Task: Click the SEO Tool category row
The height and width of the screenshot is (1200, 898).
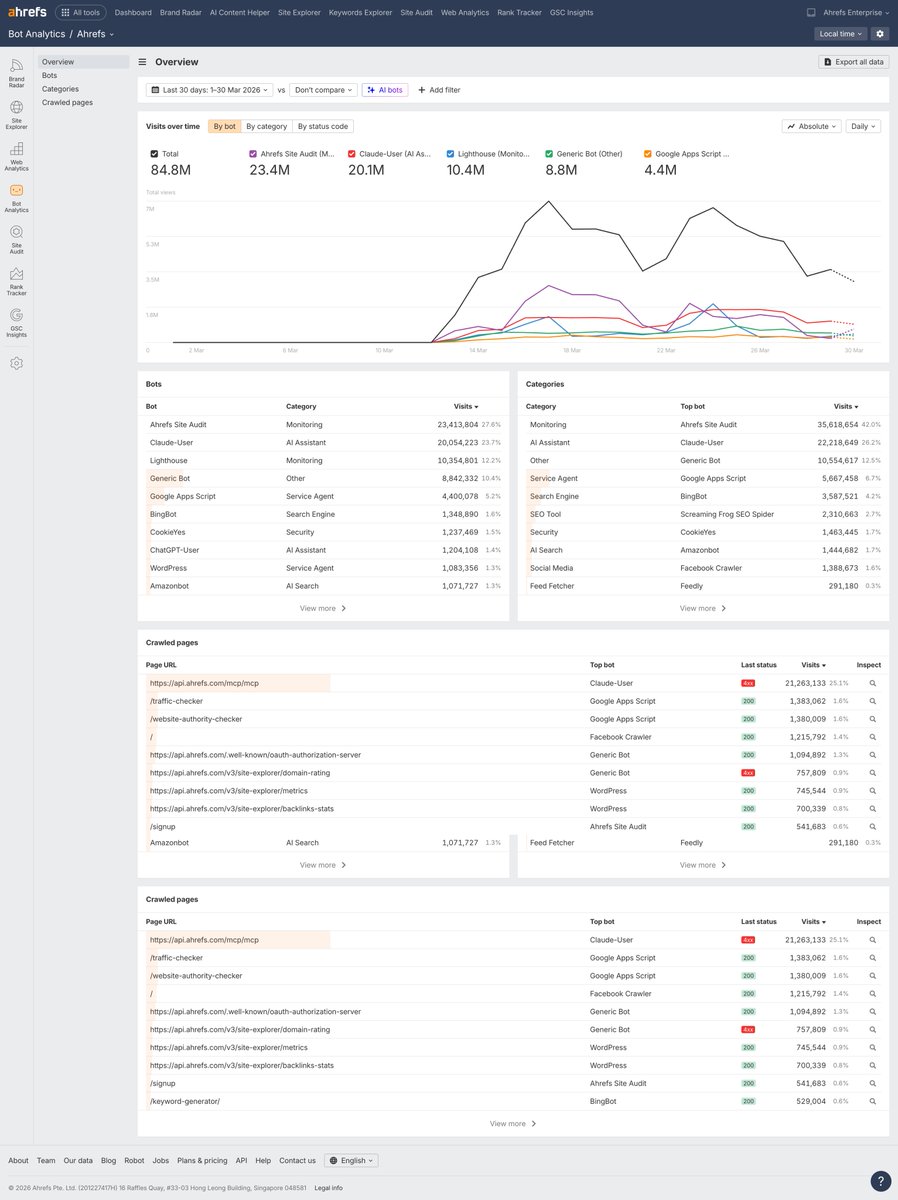Action: click(x=703, y=514)
